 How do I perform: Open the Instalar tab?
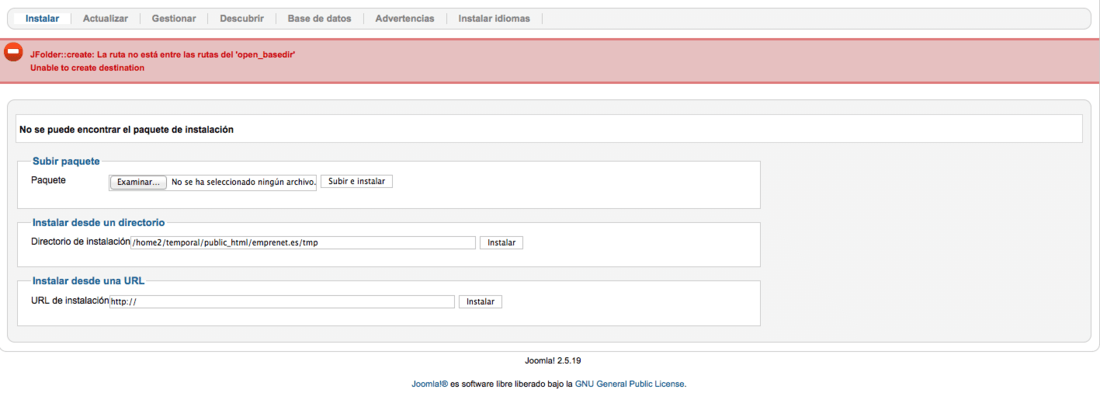42,19
